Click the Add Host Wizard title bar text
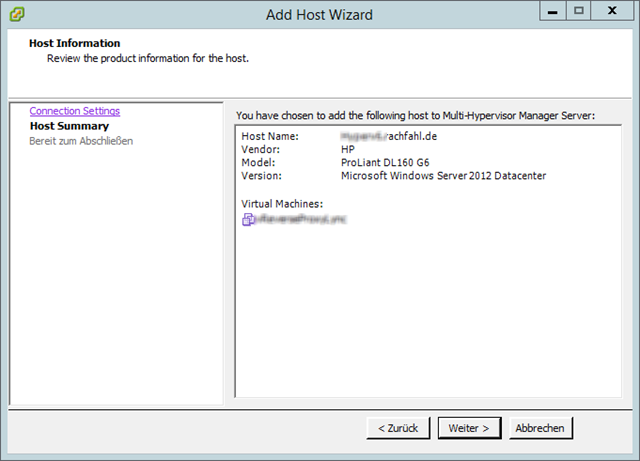This screenshot has width=640, height=461. tap(319, 14)
